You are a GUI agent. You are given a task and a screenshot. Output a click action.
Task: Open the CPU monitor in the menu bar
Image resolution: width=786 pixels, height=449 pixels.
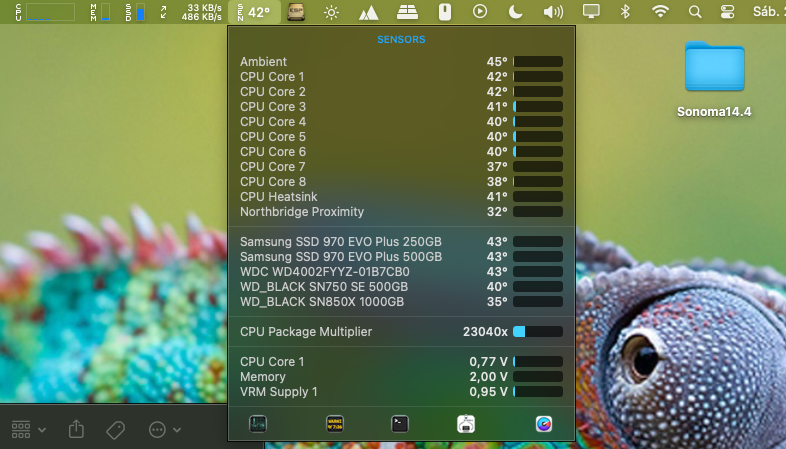coord(45,12)
